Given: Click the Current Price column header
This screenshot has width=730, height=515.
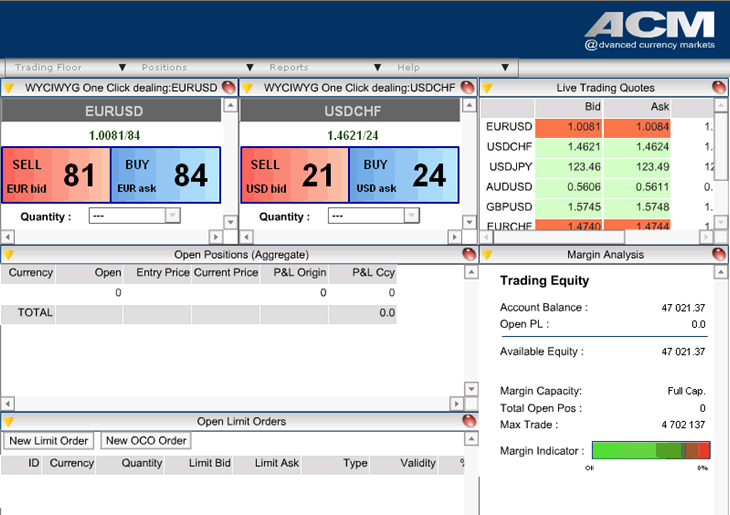Looking at the screenshot, I should 226,273.
